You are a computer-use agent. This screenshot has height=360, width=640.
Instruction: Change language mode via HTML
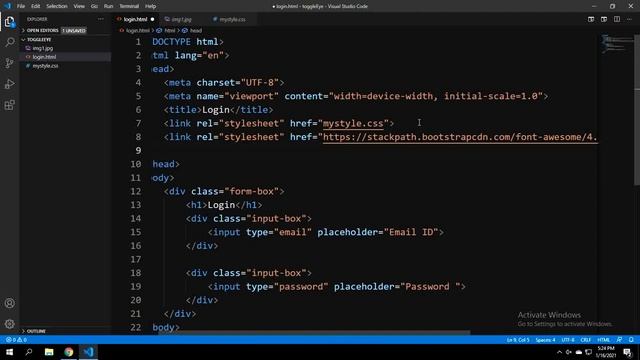(x=603, y=340)
